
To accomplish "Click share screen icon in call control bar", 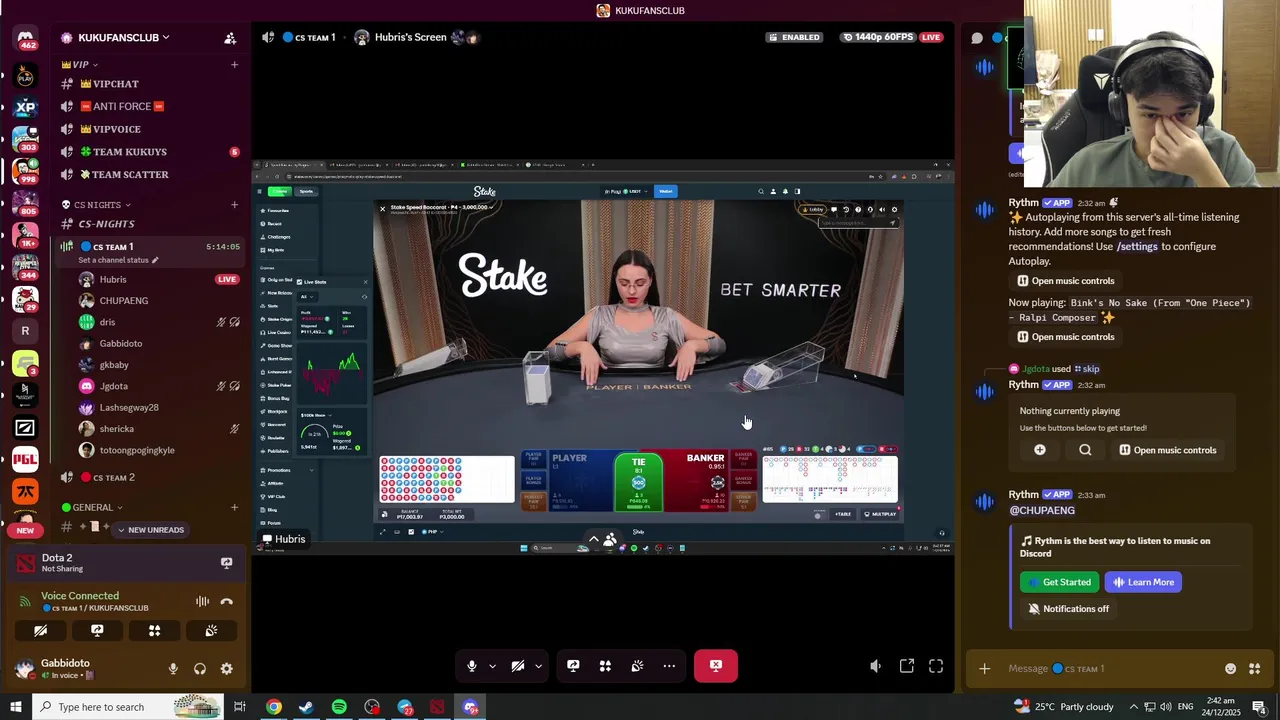I will point(573,666).
